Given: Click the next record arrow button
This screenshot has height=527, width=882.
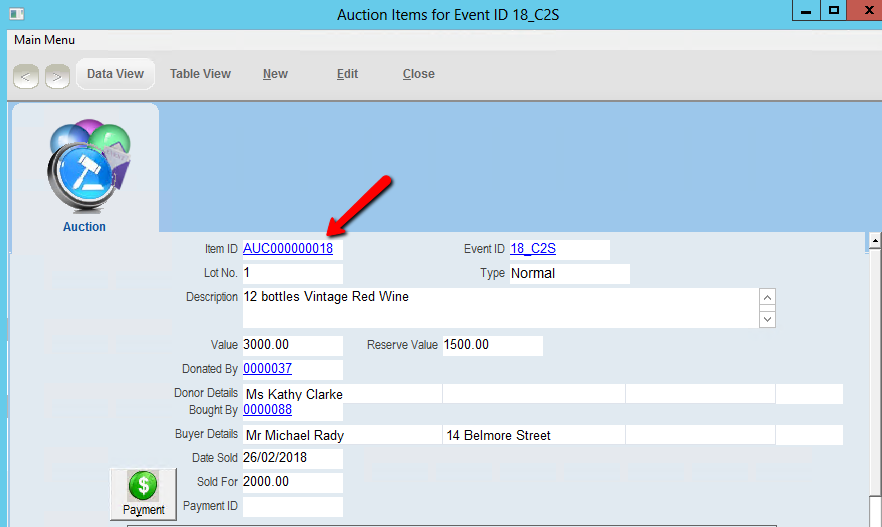Looking at the screenshot, I should (x=57, y=75).
